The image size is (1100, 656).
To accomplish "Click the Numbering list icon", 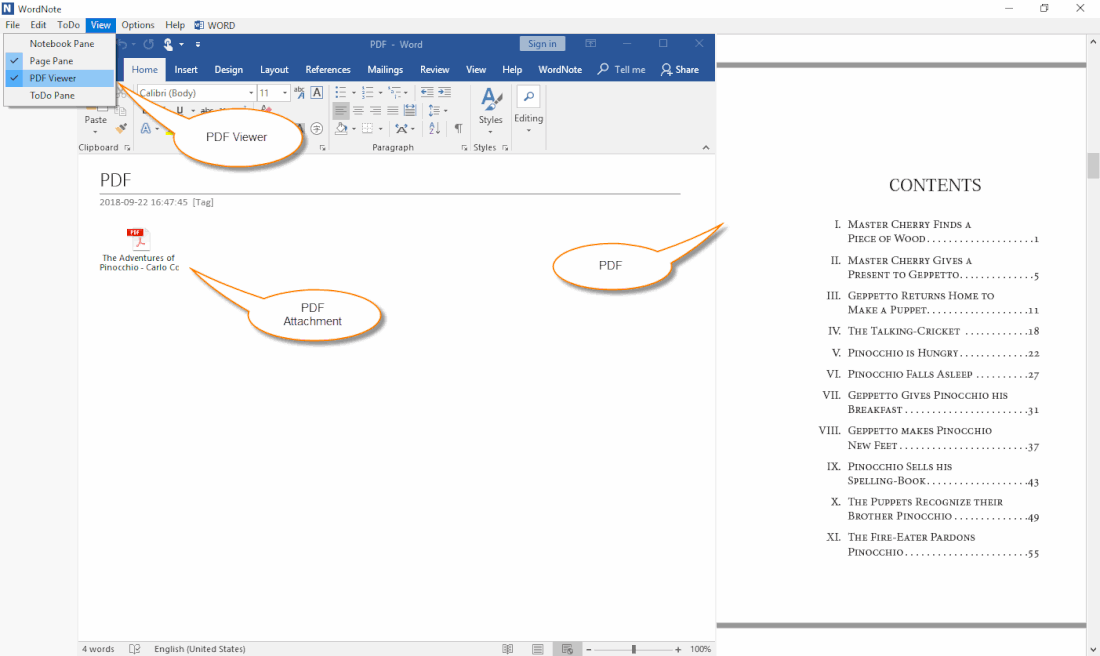I will click(x=368, y=92).
